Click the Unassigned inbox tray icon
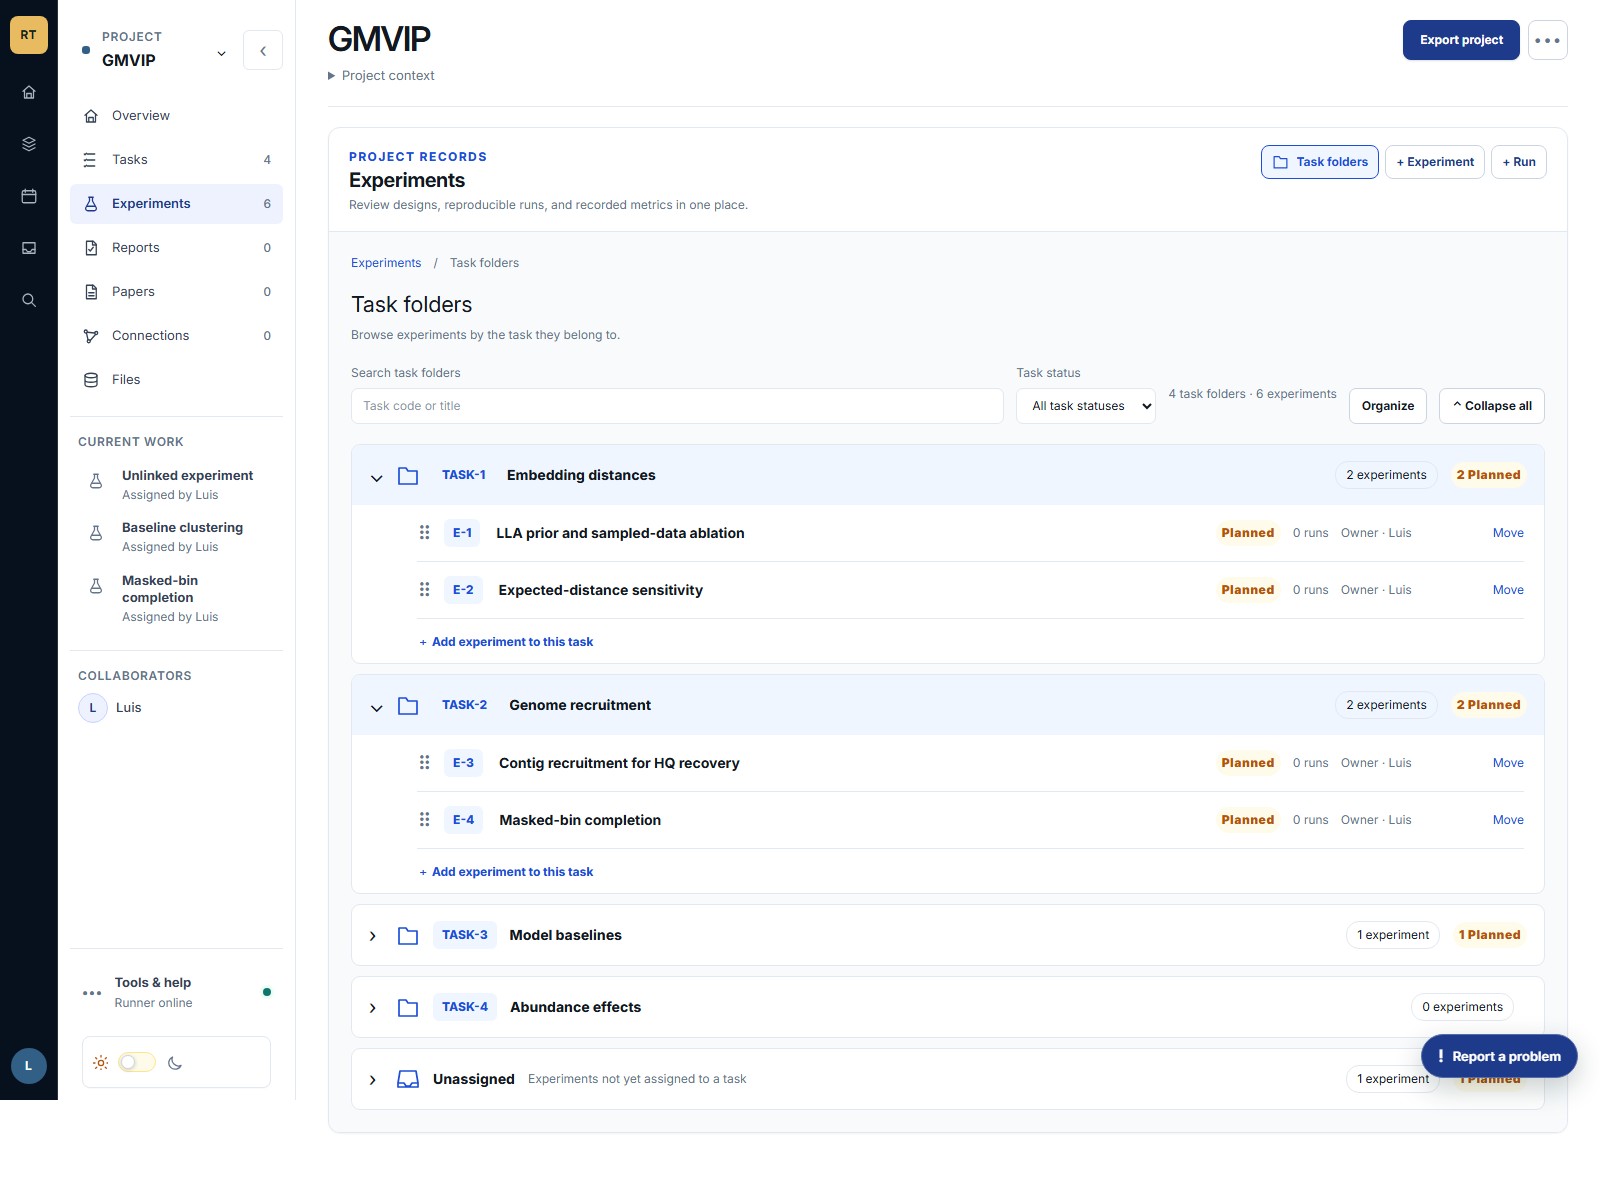Viewport: 1600px width, 1197px height. pyautogui.click(x=408, y=1080)
